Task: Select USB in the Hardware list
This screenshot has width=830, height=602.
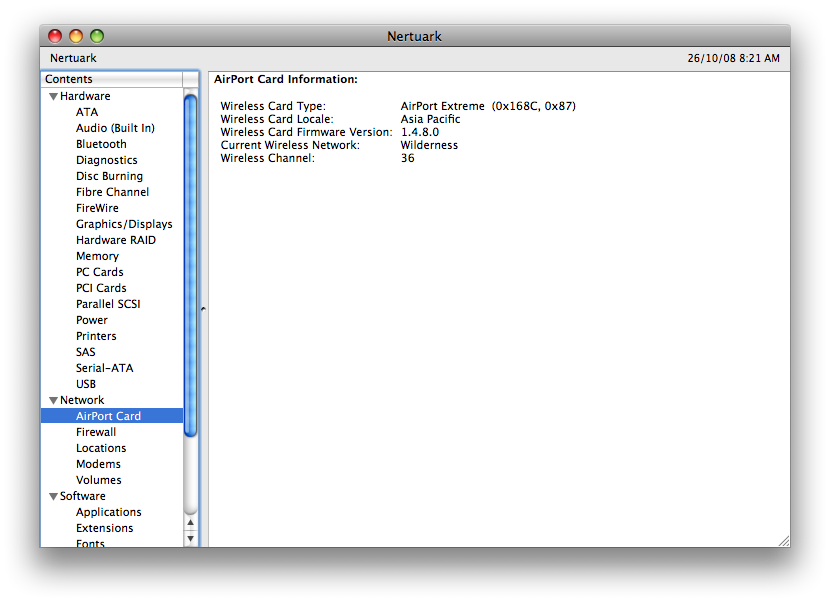Action: tap(86, 384)
